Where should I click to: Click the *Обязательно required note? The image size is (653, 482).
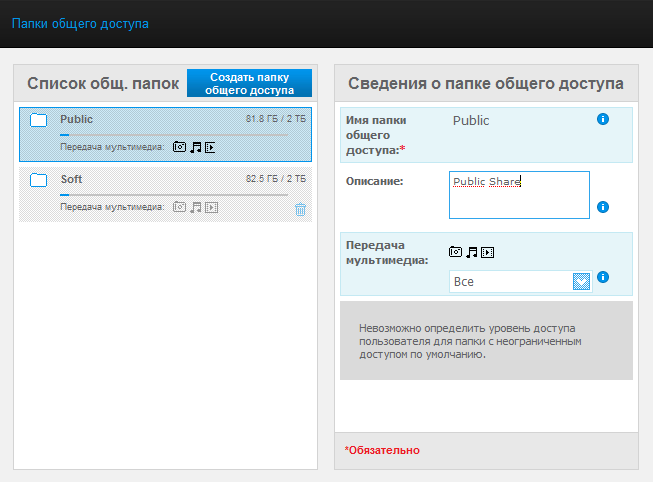(382, 450)
